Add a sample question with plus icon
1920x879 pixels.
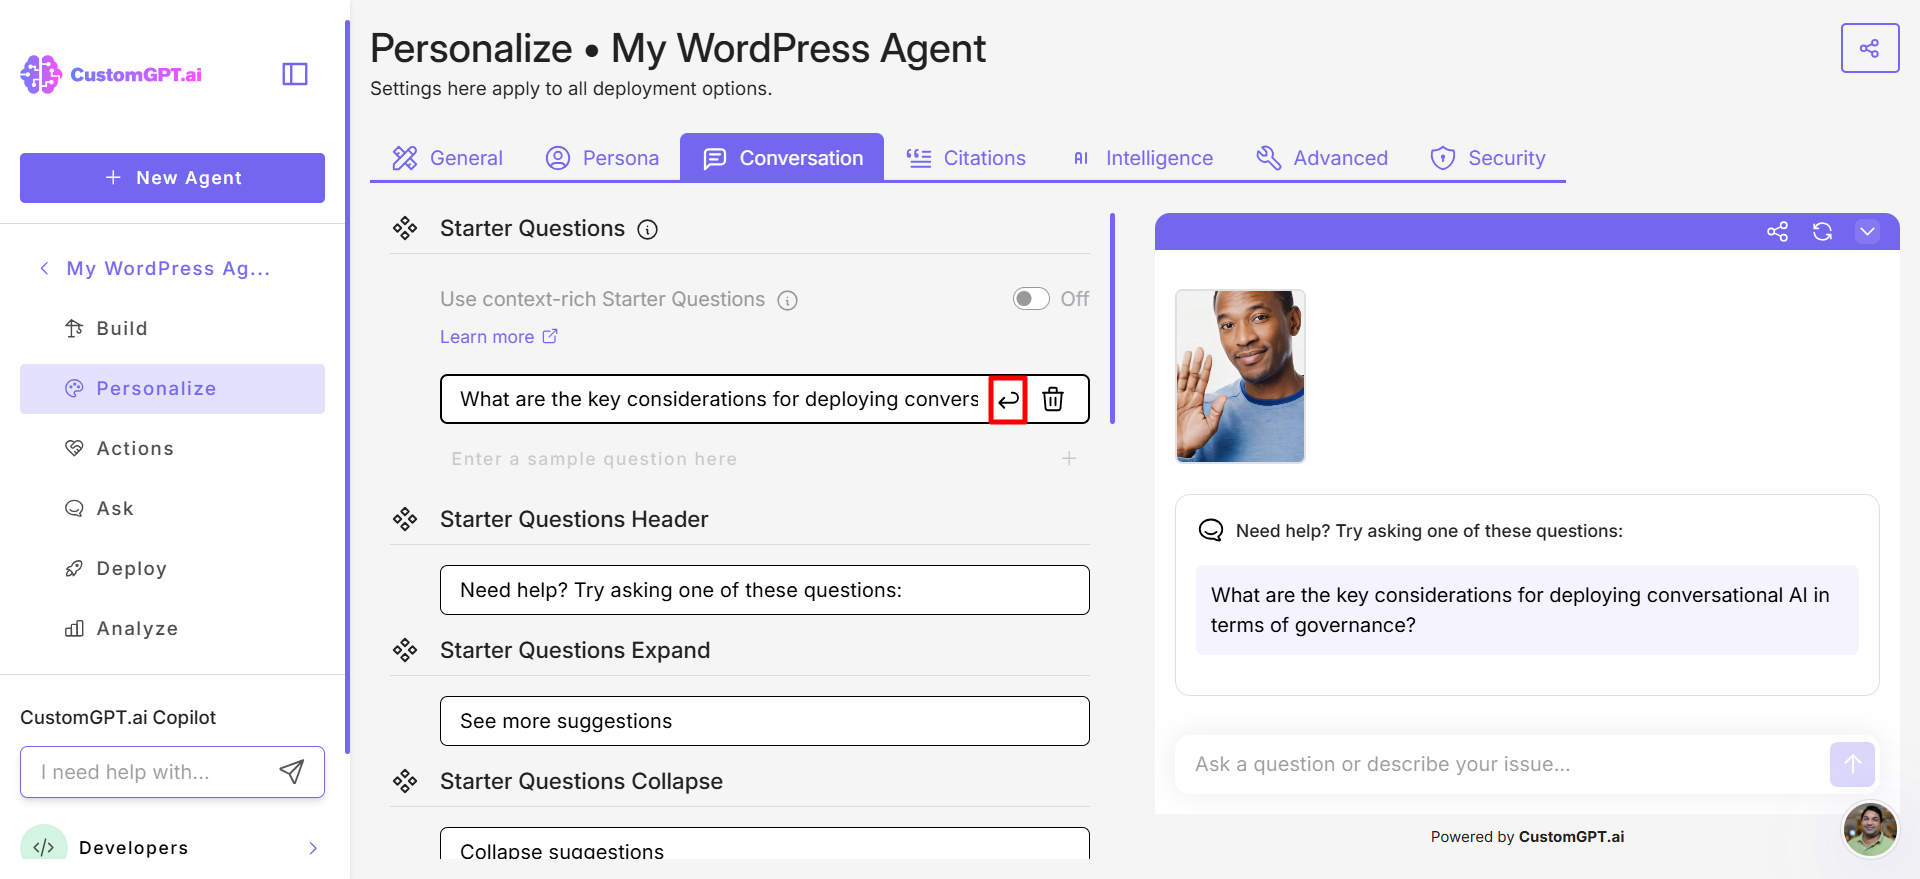click(1069, 458)
